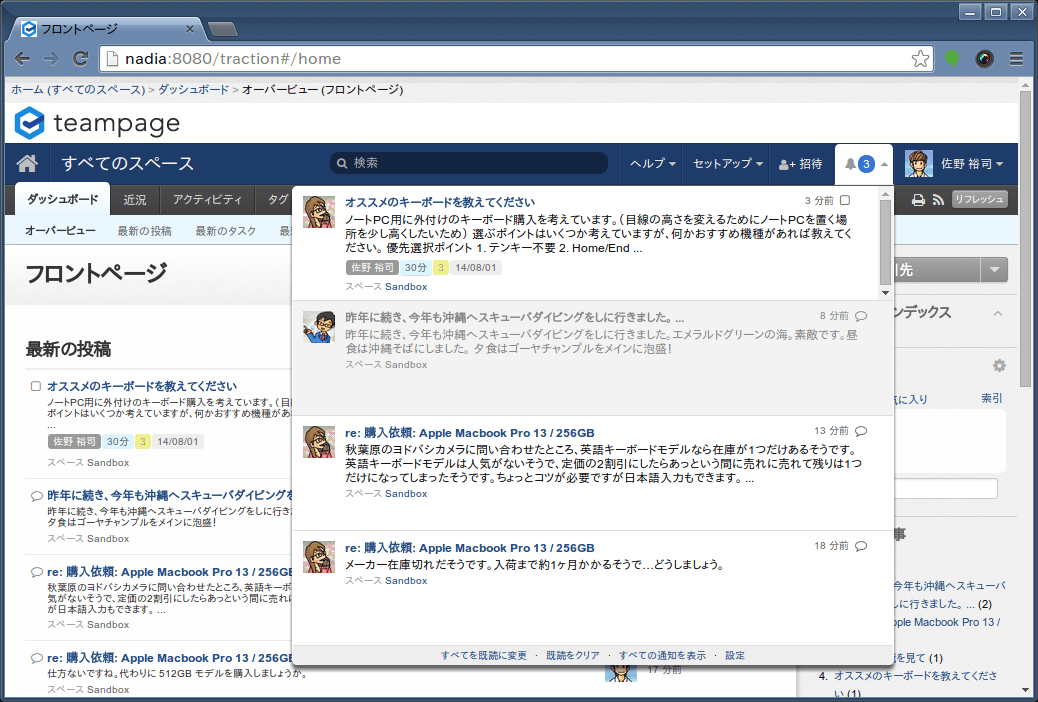Screen dimensions: 1038x702
Task: Open the dropdown arrow beside 先 button
Action: tap(994, 270)
